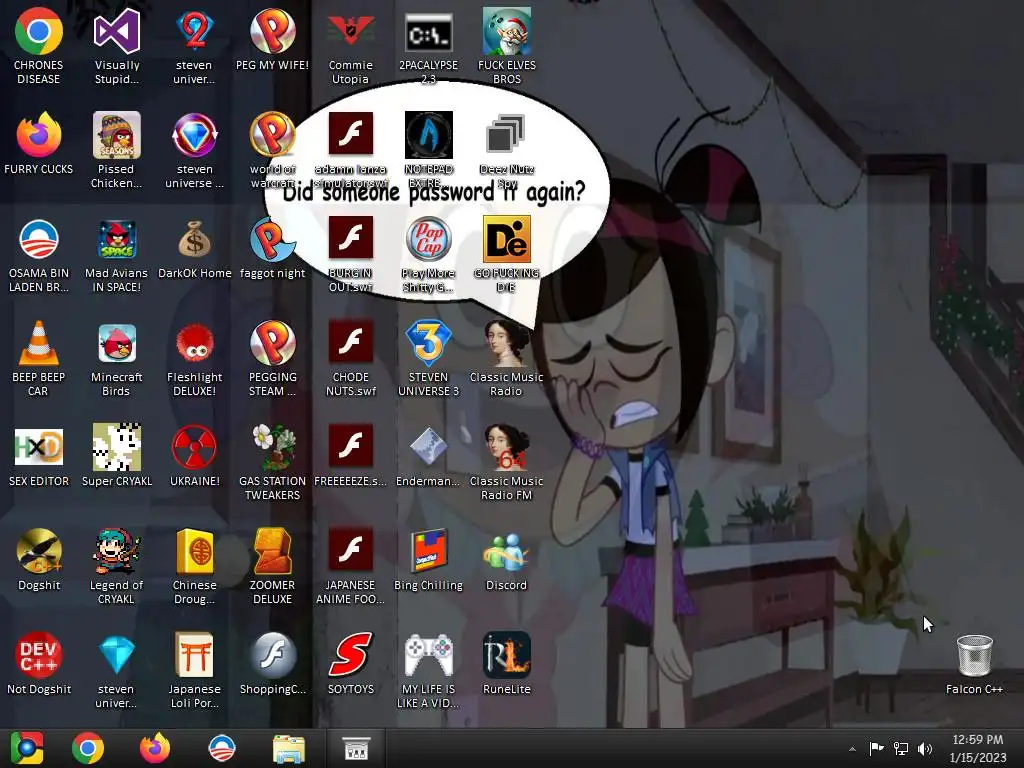Launch the Bing Chilling icon

point(428,560)
